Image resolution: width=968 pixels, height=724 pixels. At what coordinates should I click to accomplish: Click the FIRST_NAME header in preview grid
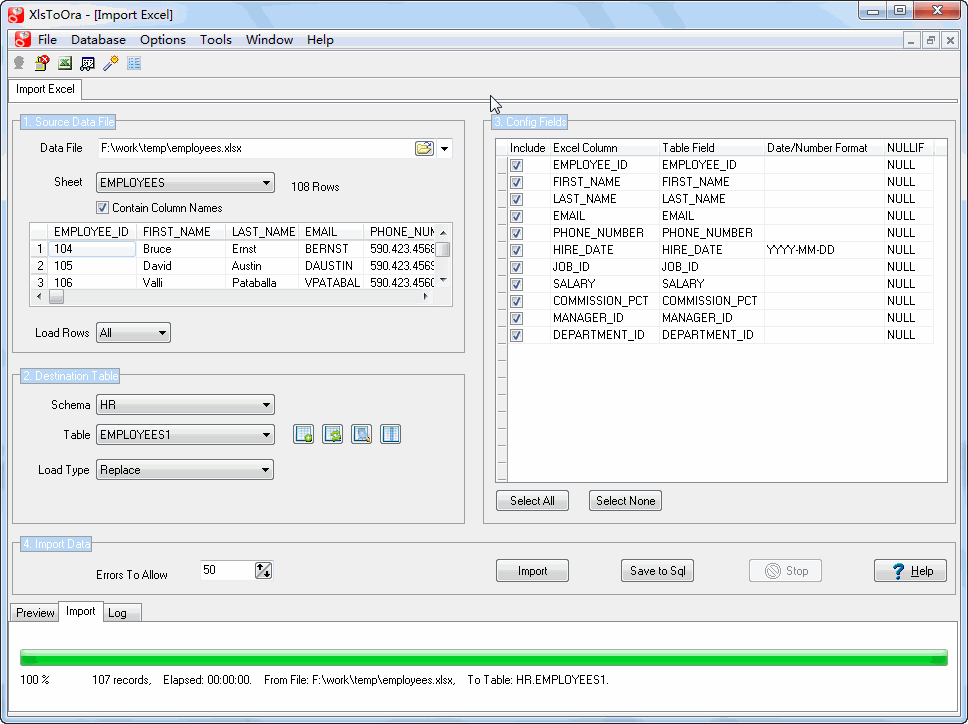coord(181,232)
